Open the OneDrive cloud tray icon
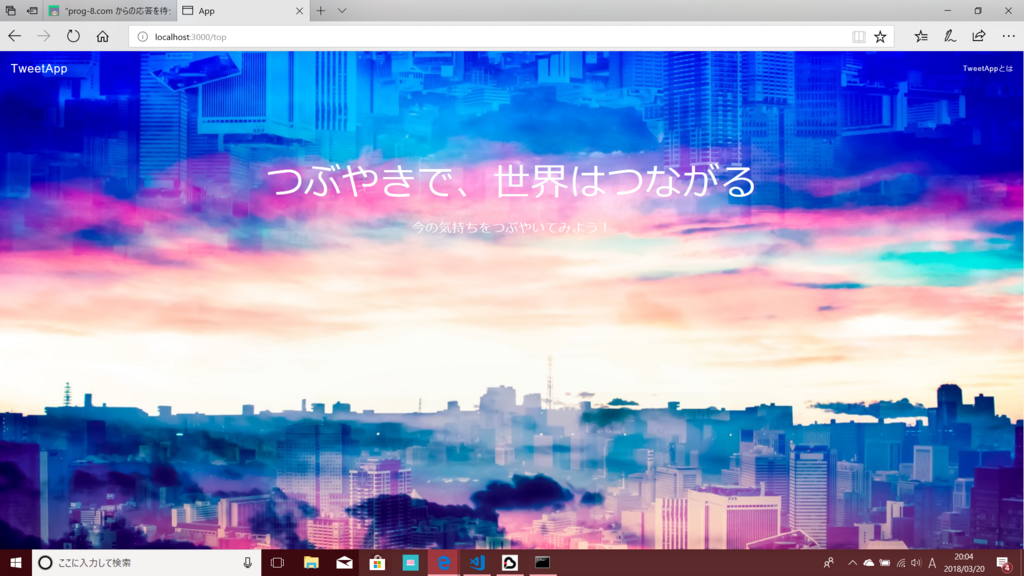 coord(869,563)
